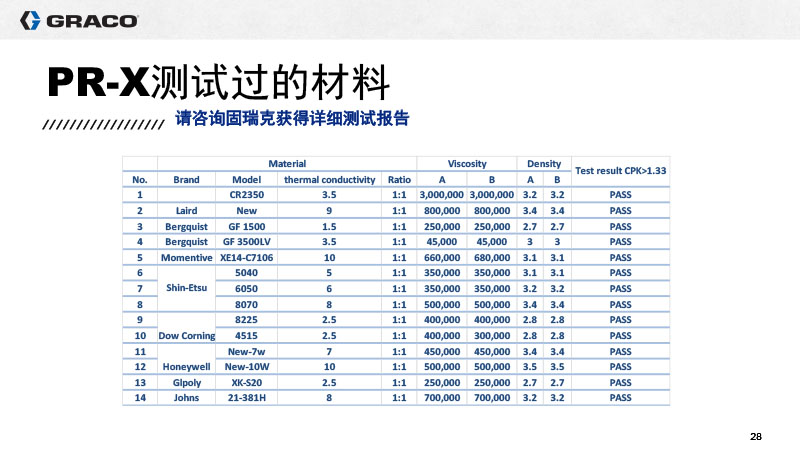Click model cell New-7w
The height and width of the screenshot is (450, 800).
(246, 352)
